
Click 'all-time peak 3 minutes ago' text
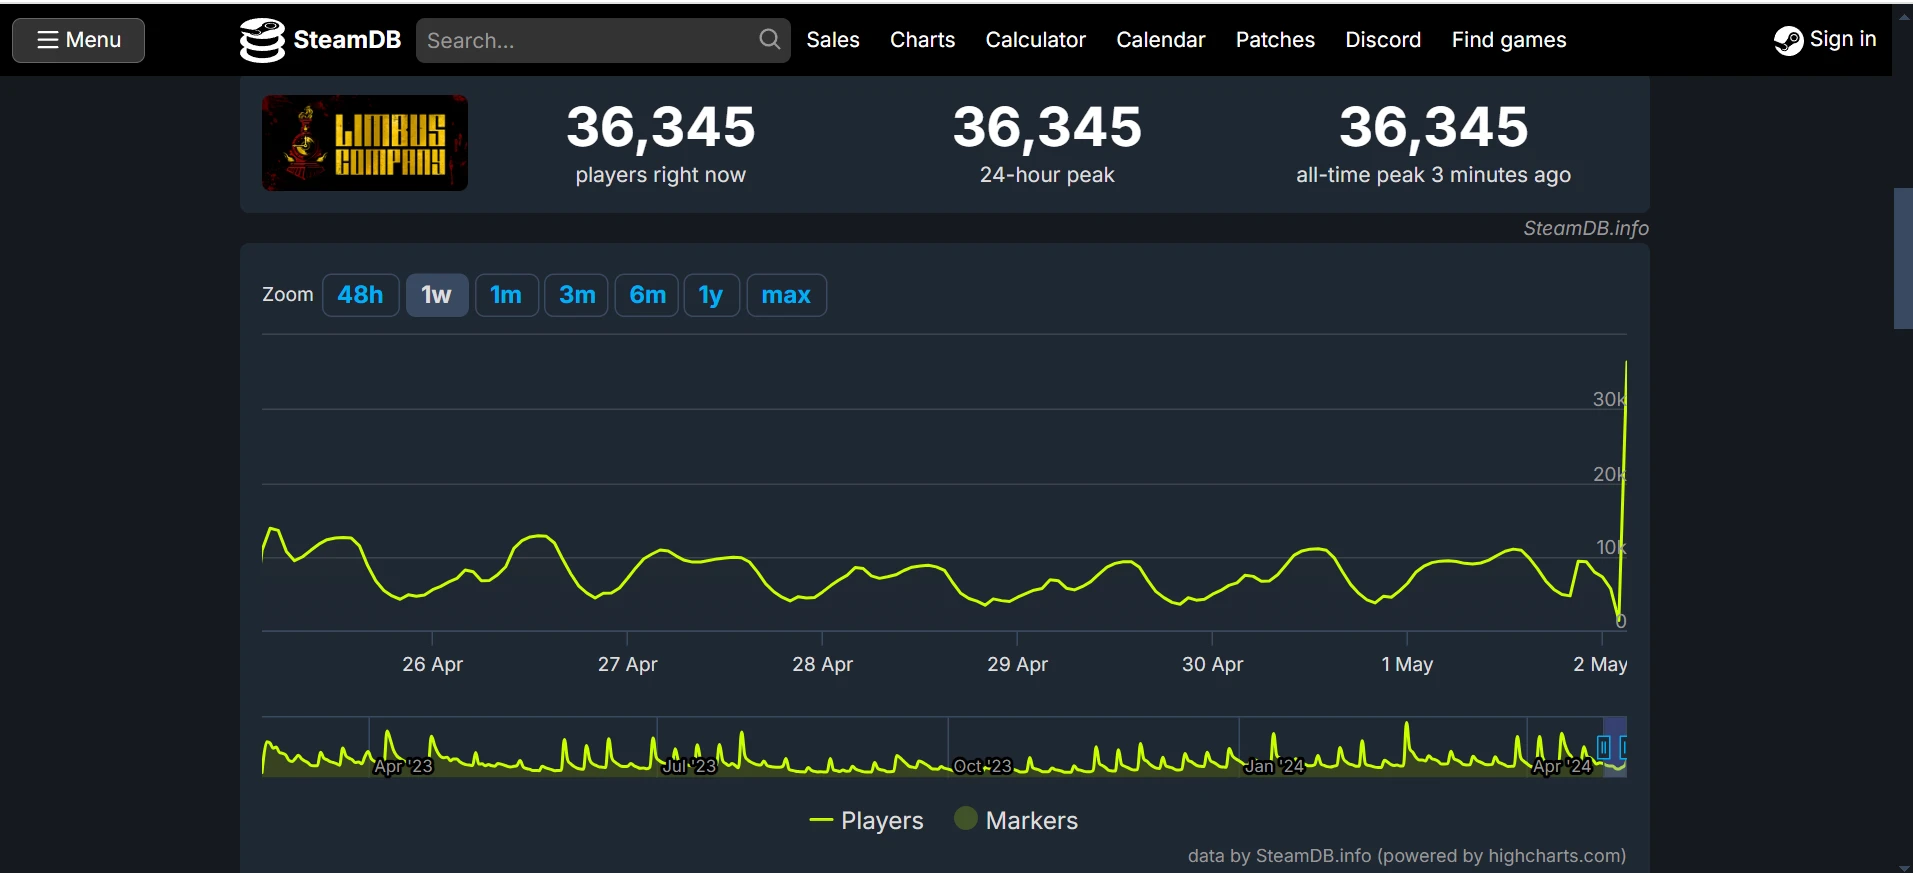(1433, 175)
